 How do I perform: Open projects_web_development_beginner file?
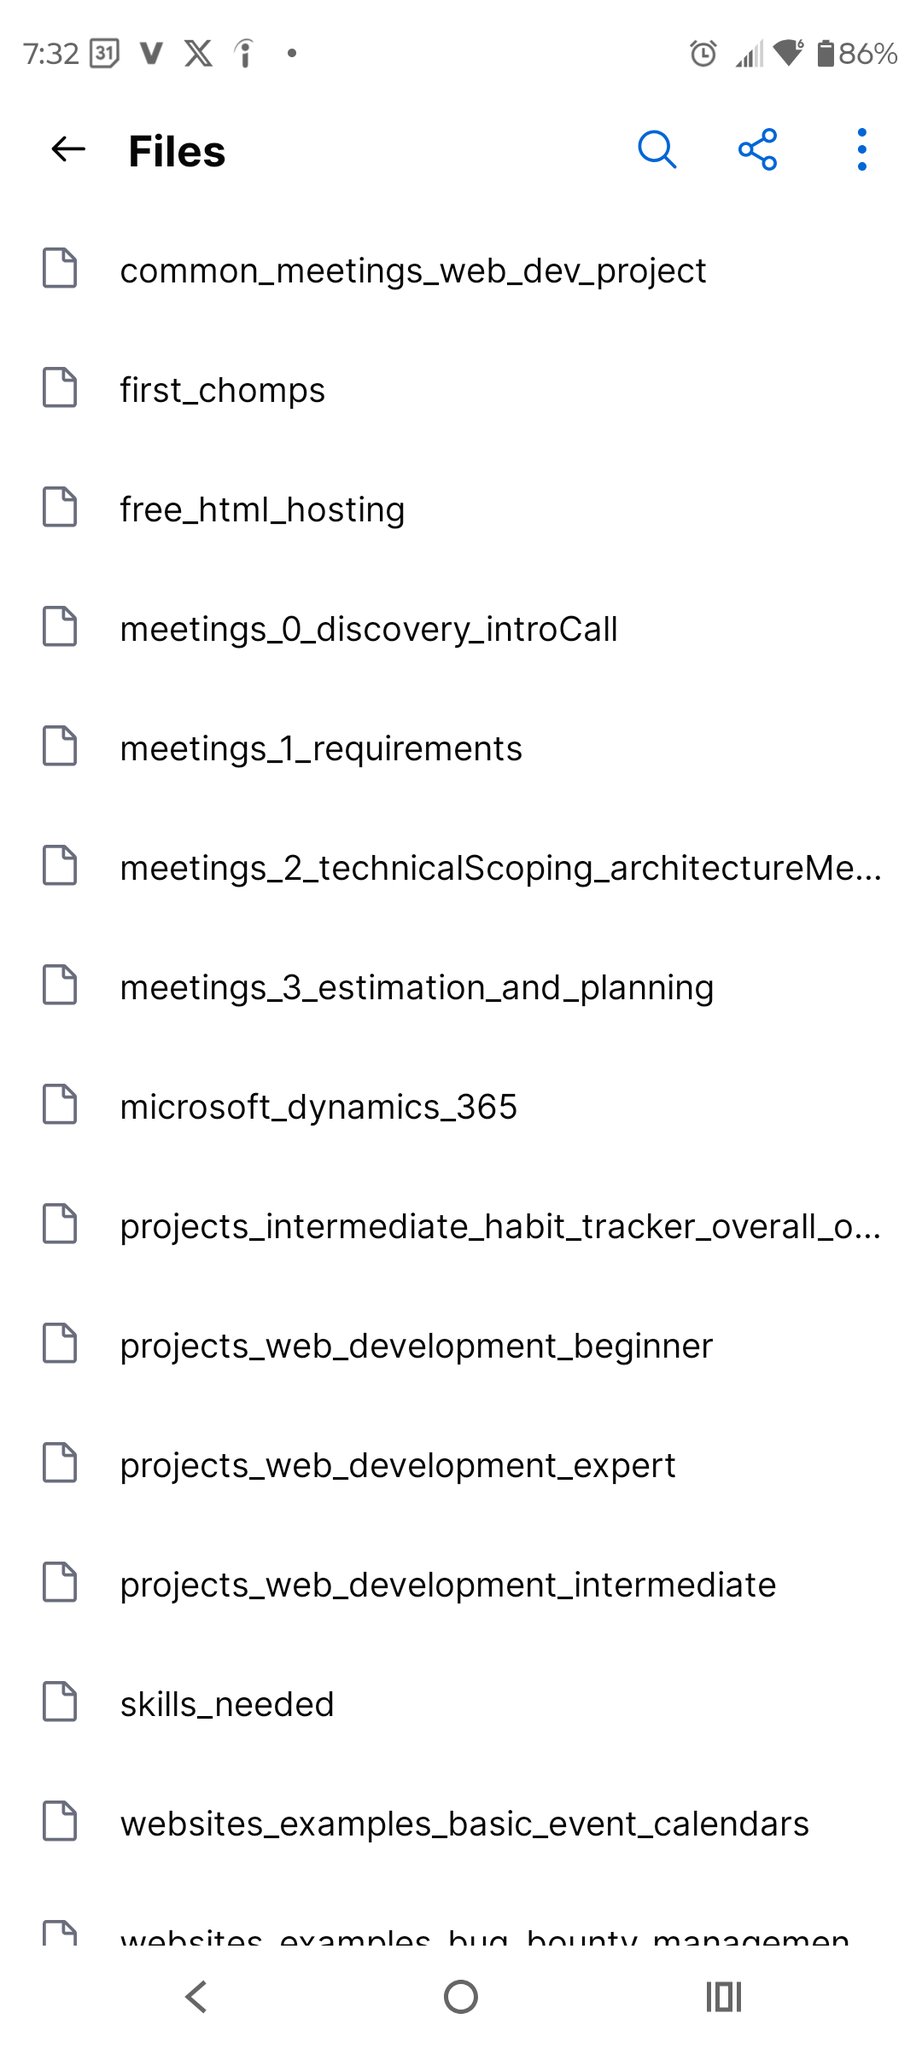tap(416, 1346)
